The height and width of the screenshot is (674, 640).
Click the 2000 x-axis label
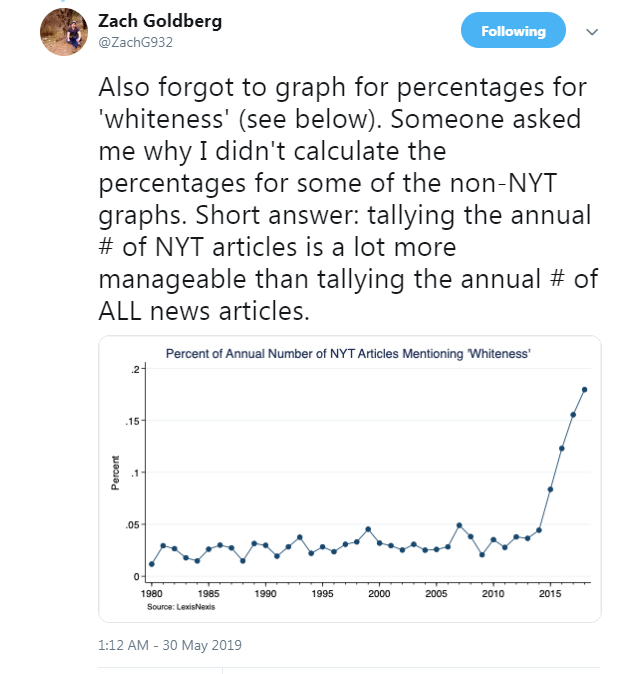(x=379, y=594)
